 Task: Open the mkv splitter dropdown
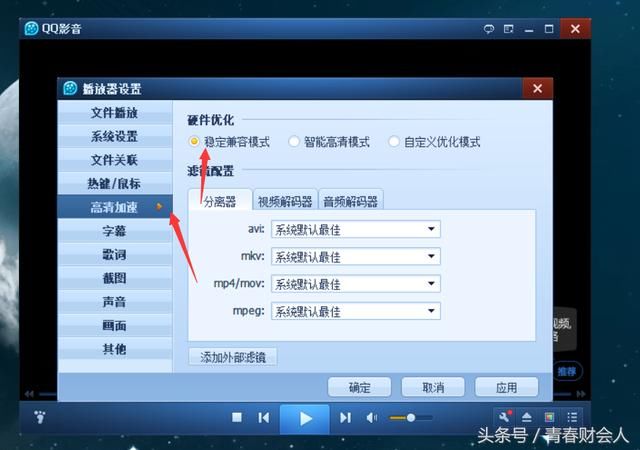[x=356, y=256]
